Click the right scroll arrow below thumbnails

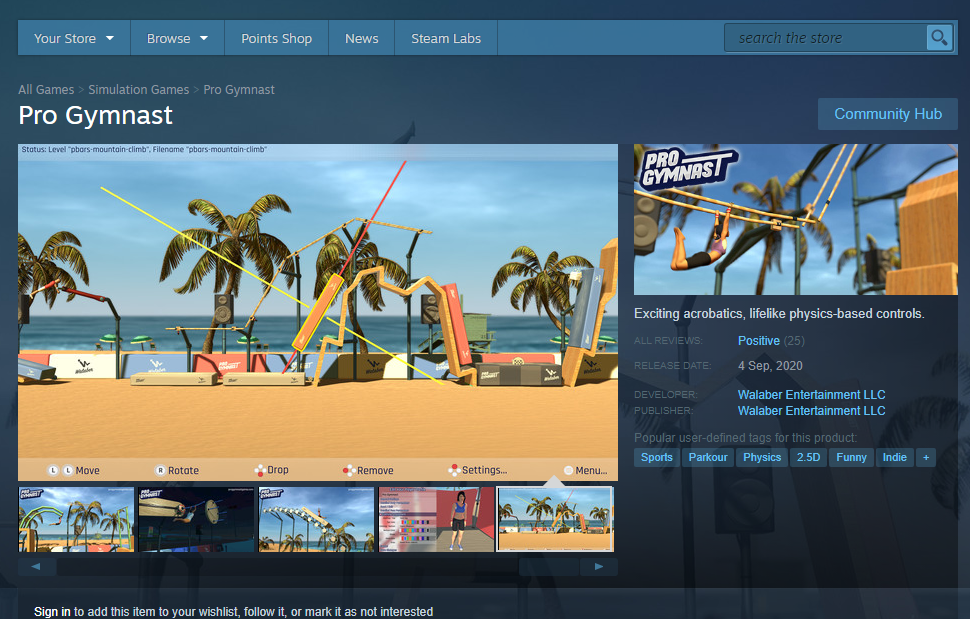click(598, 566)
